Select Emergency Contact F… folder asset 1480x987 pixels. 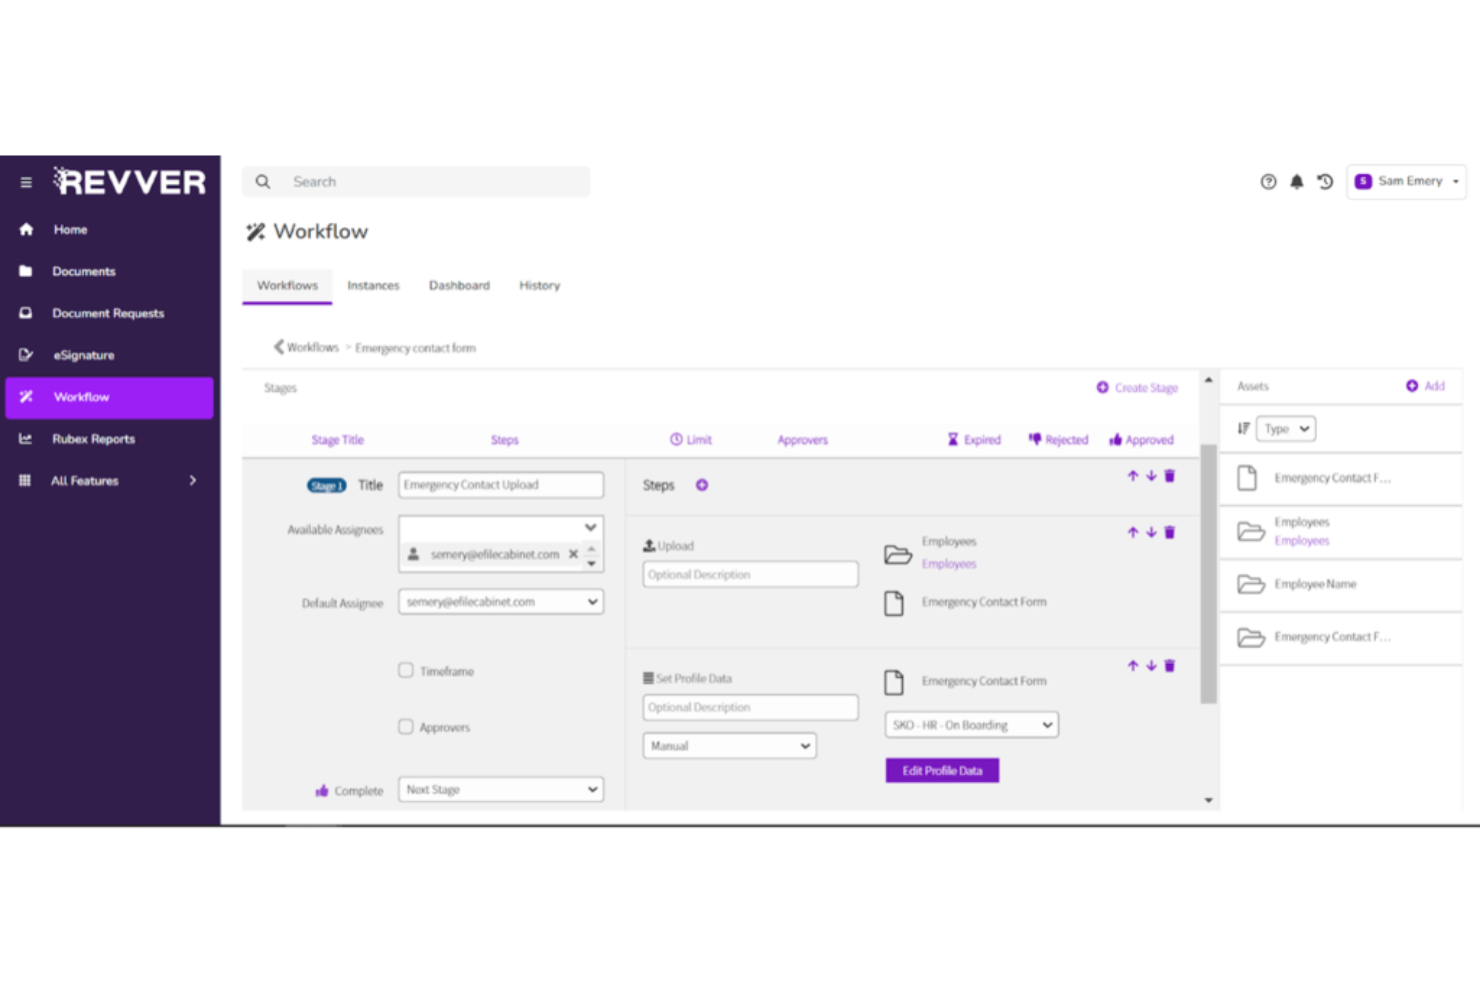click(1341, 637)
